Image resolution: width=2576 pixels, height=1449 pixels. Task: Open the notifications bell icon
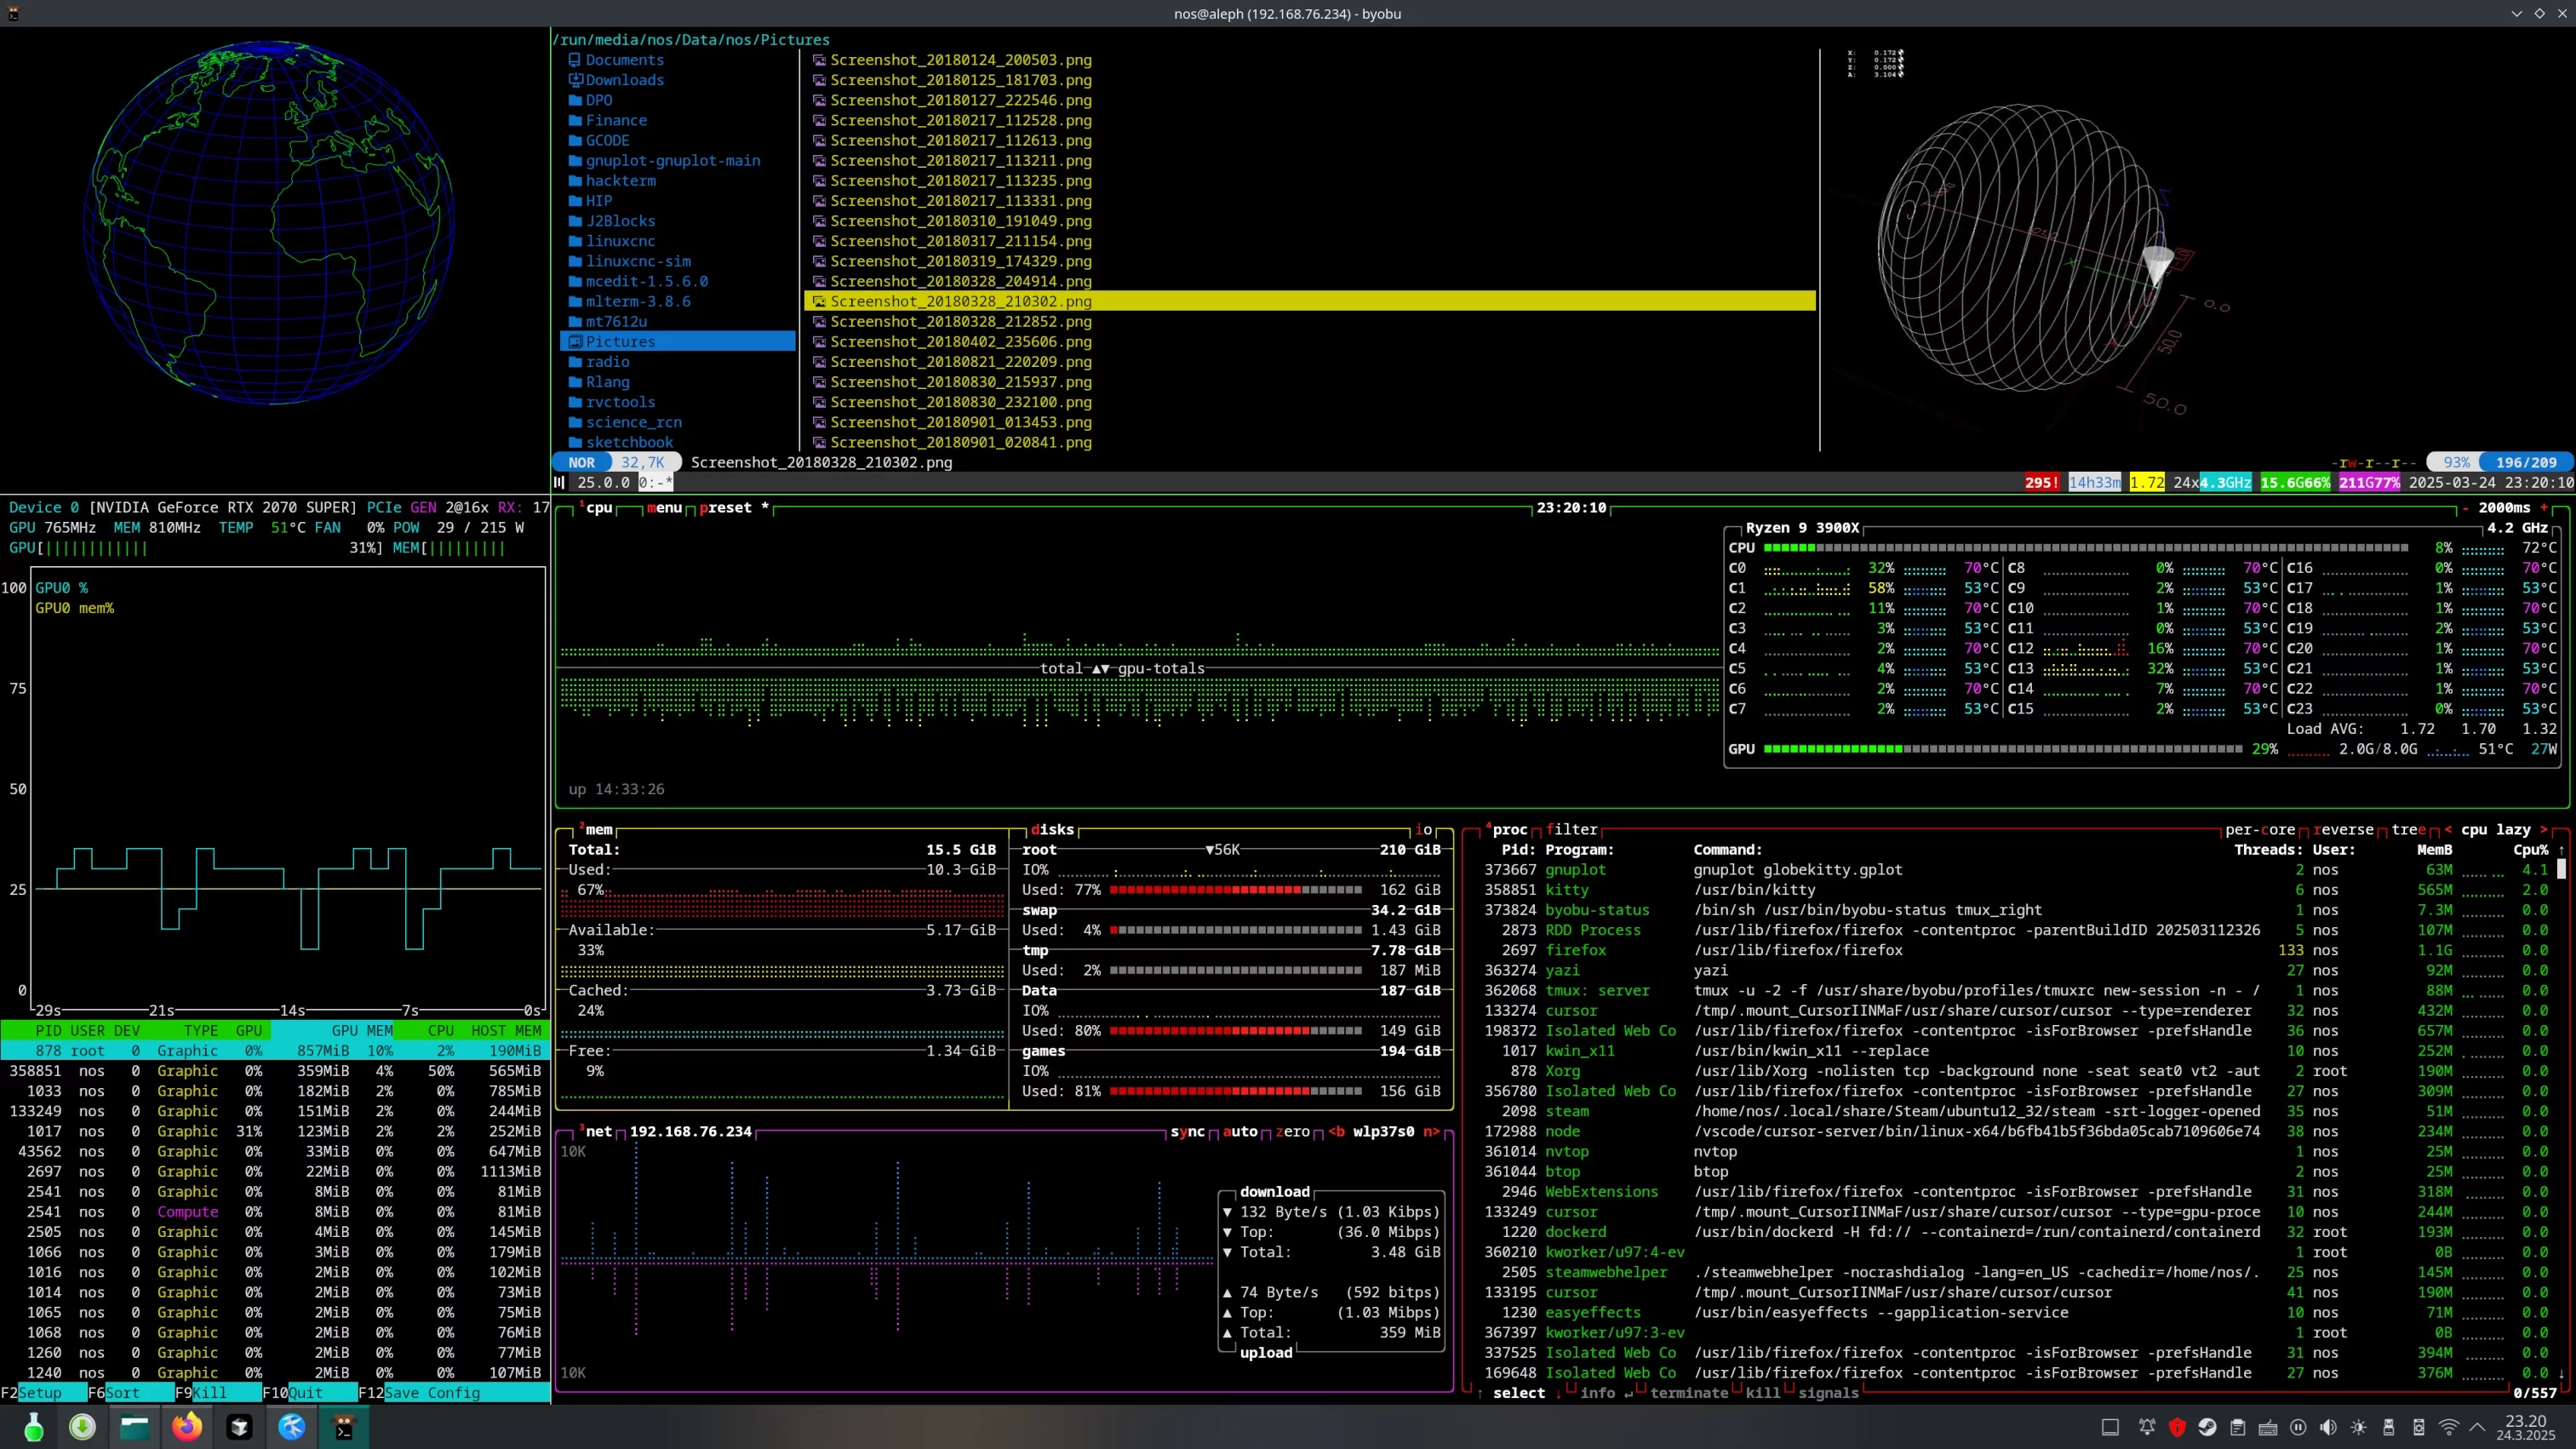coord(2146,1427)
